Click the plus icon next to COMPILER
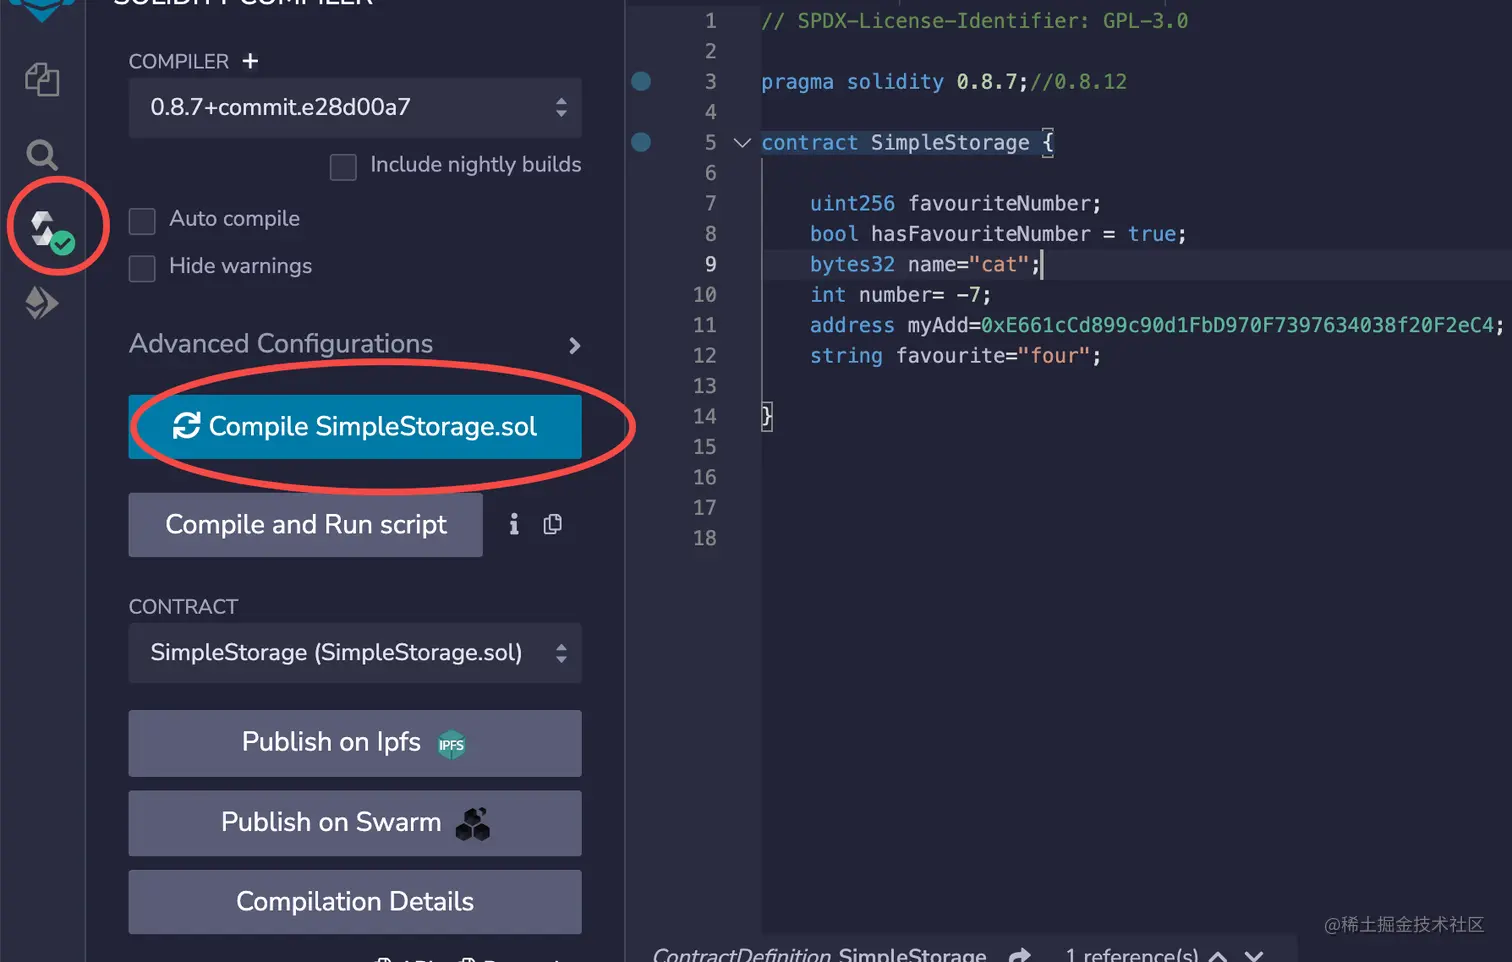The width and height of the screenshot is (1512, 962). coord(250,61)
